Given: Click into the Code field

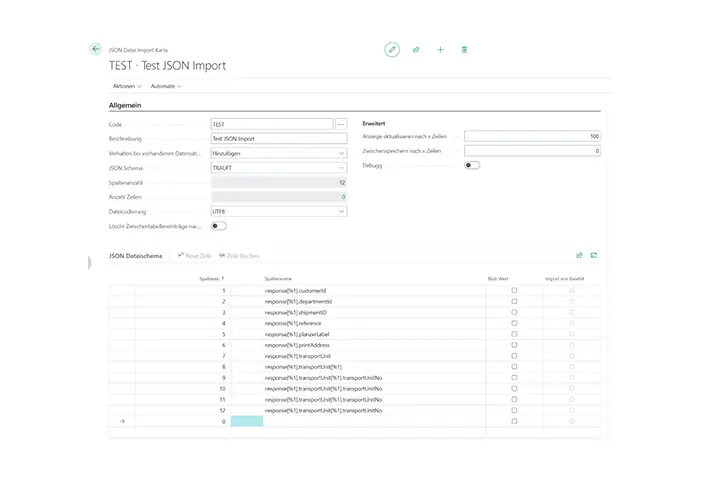Looking at the screenshot, I should (272, 124).
